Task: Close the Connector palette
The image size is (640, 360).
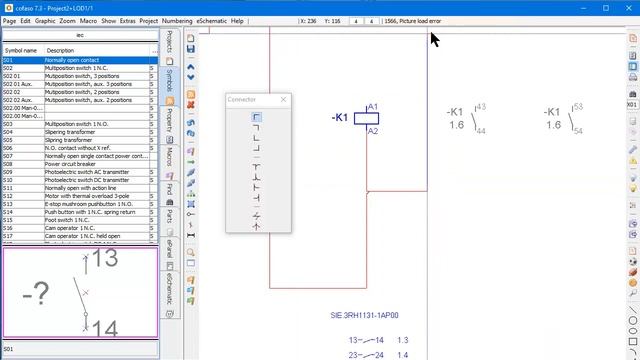Action: click(x=283, y=100)
